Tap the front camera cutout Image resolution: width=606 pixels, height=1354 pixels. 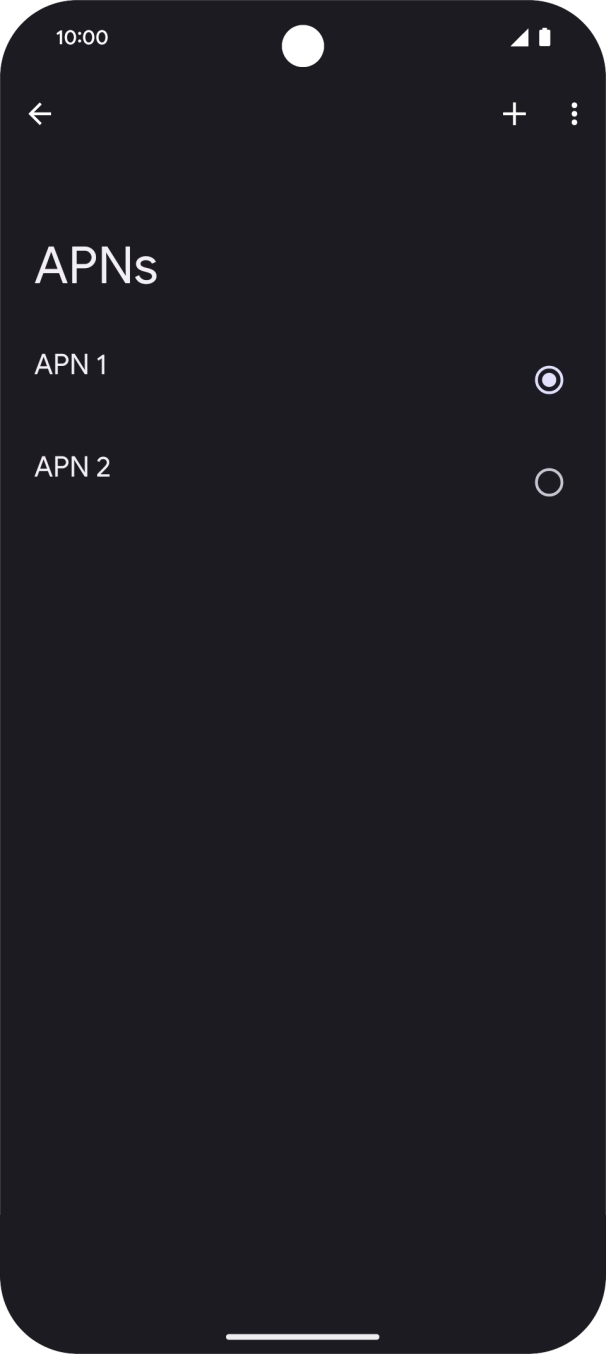coord(303,46)
